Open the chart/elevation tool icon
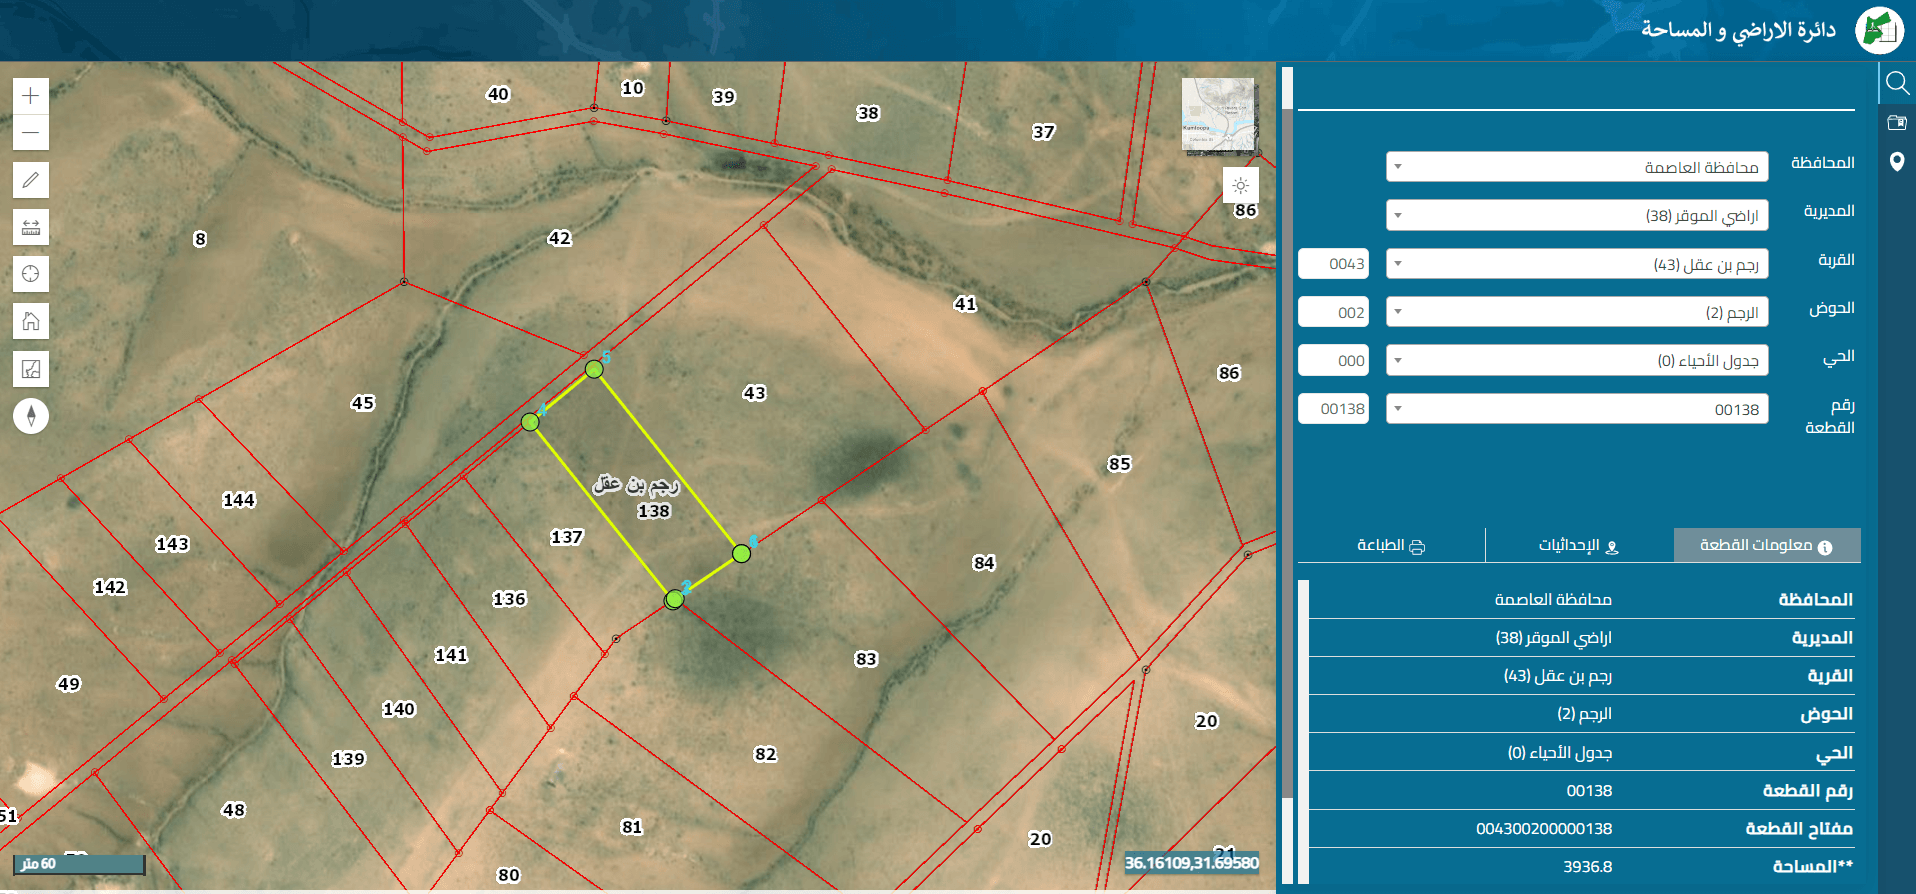 (x=31, y=369)
